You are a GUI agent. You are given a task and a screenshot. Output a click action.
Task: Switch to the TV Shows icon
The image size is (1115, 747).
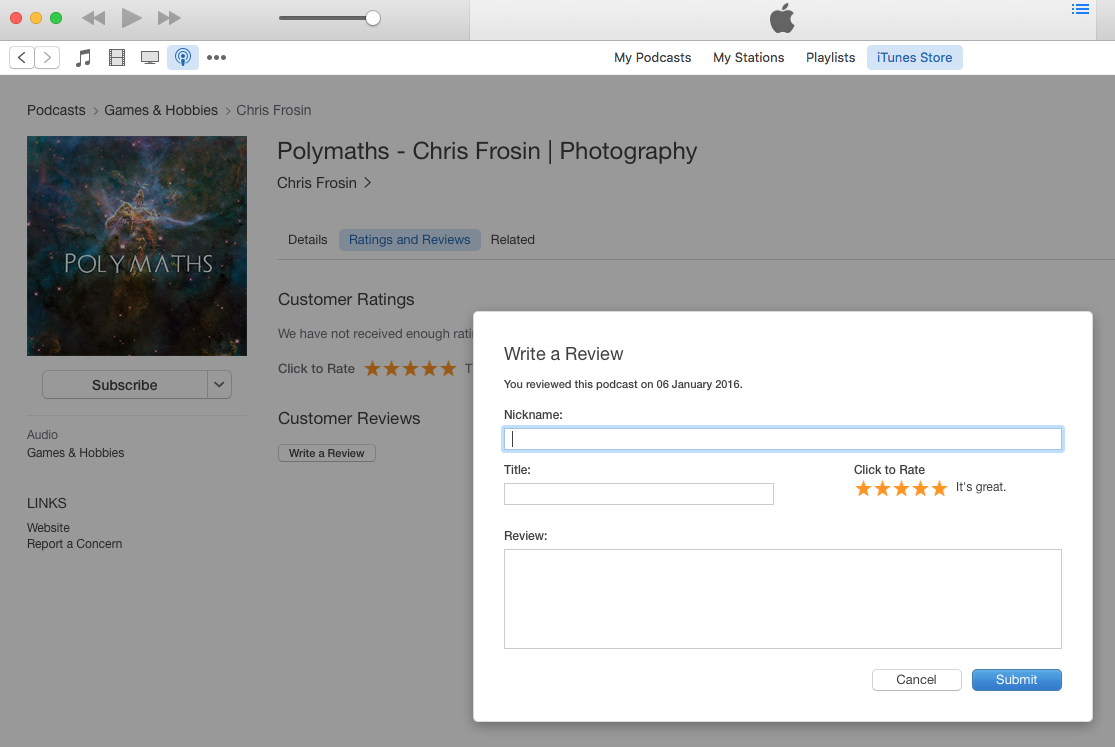pos(150,58)
